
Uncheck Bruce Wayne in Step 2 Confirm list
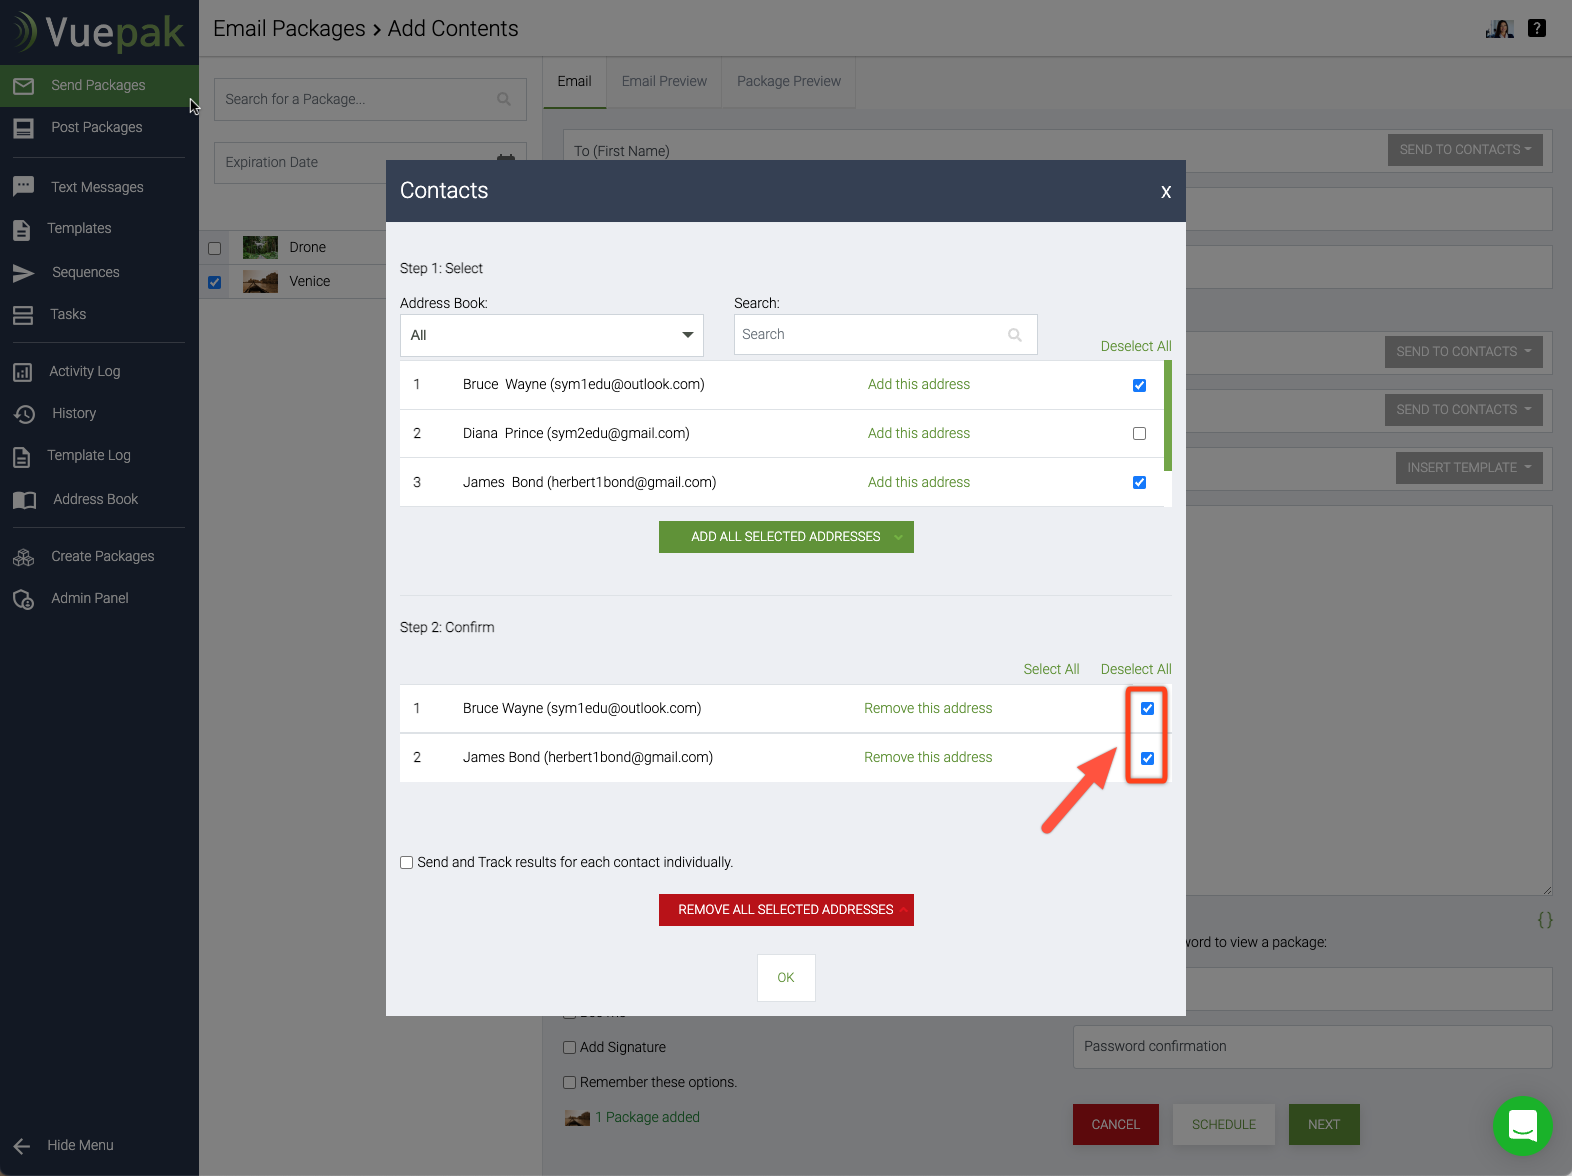click(1147, 708)
